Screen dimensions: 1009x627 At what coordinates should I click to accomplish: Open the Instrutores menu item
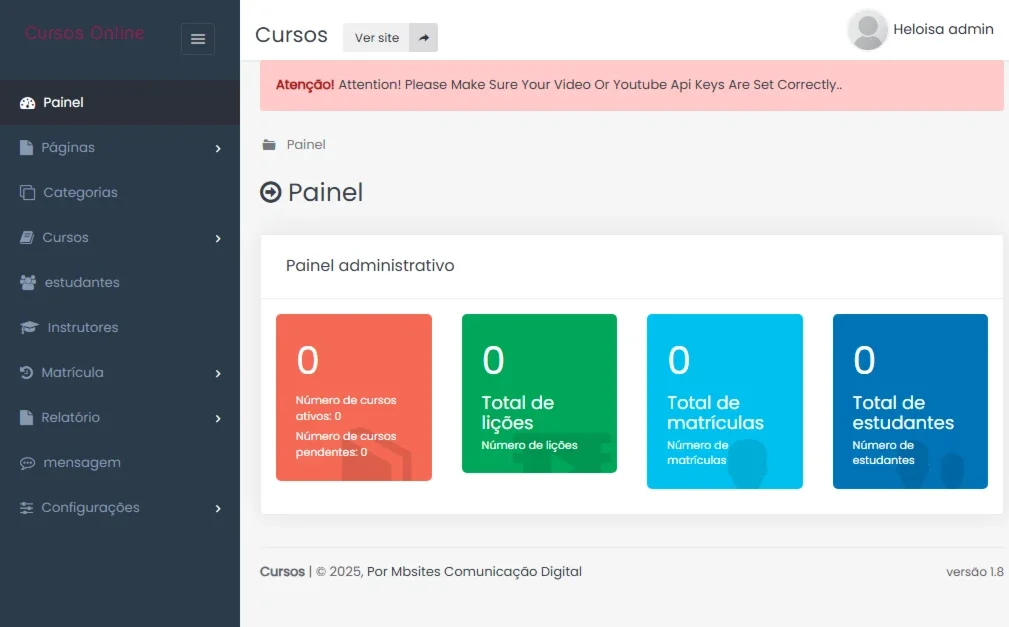pos(120,328)
